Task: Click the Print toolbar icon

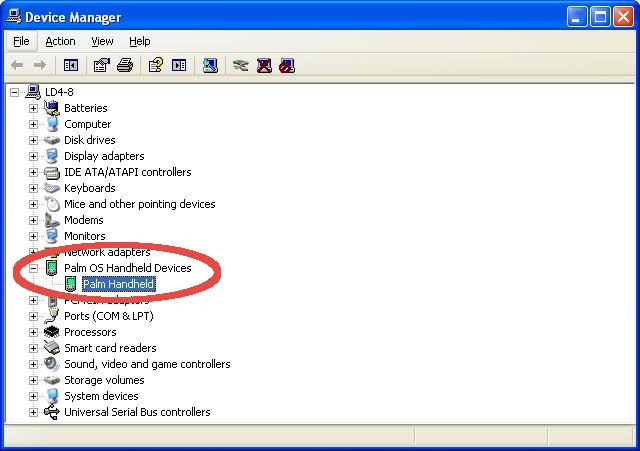Action: click(x=125, y=65)
